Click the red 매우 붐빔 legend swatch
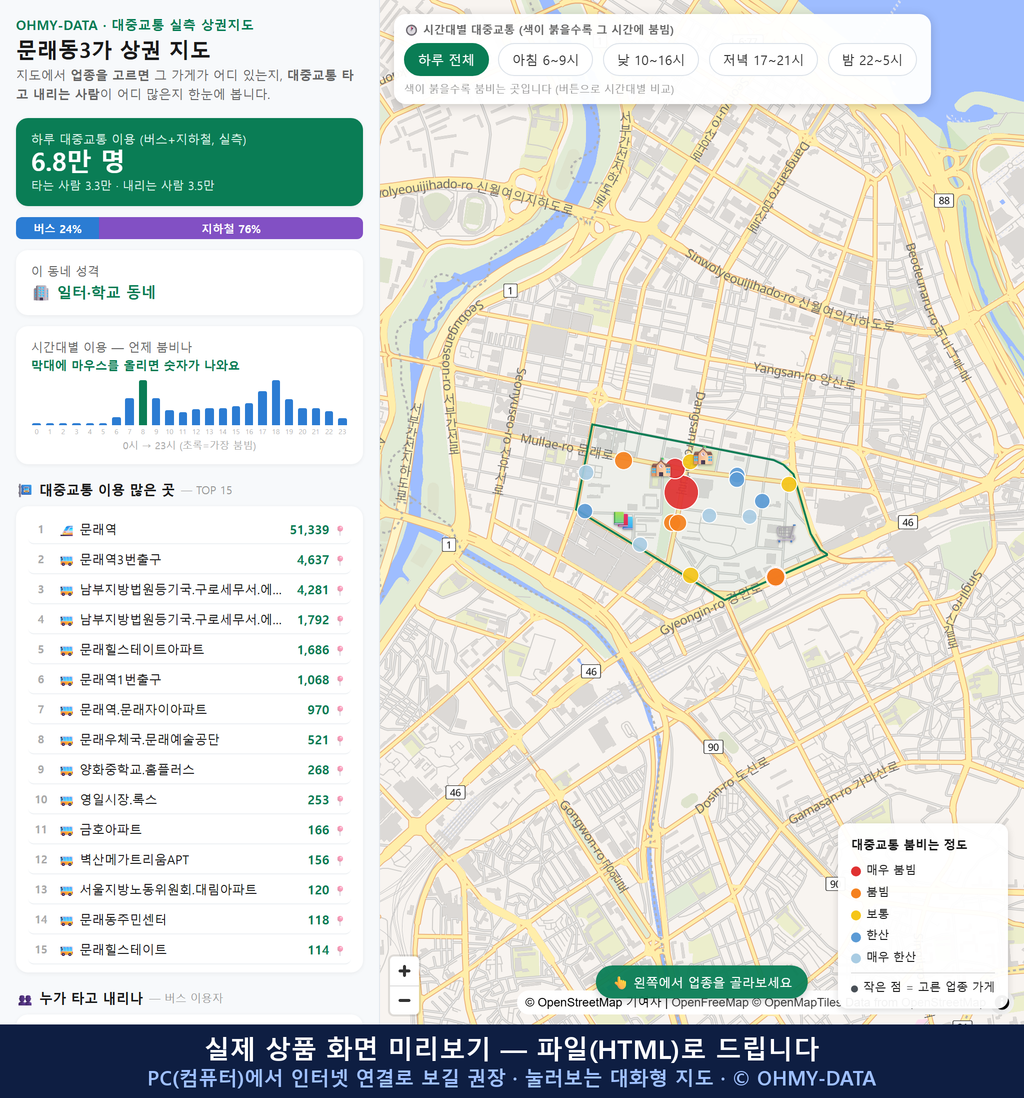This screenshot has width=1024, height=1098. pyautogui.click(x=855, y=870)
